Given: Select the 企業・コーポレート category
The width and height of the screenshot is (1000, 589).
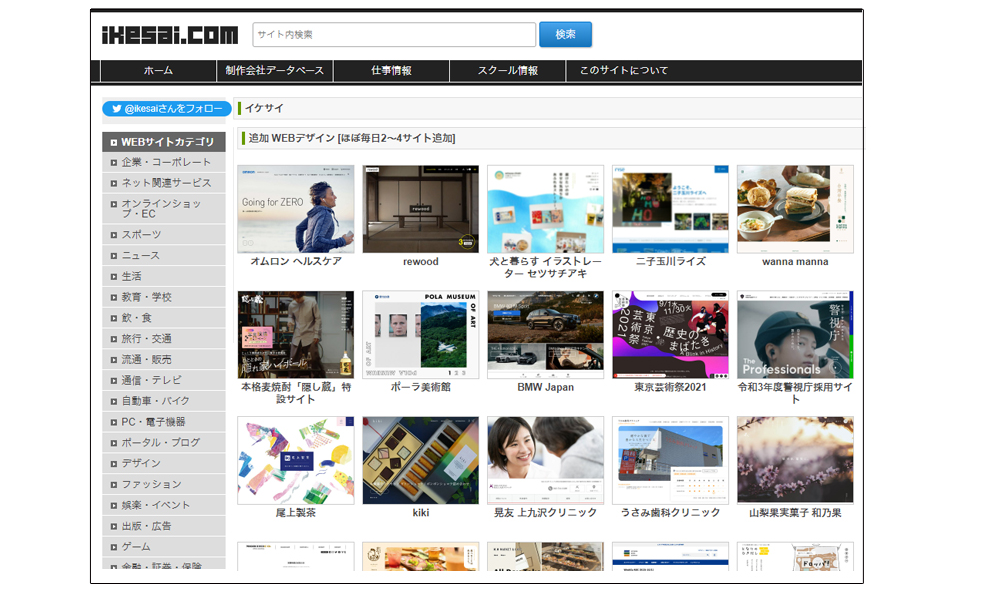Looking at the screenshot, I should tap(166, 162).
